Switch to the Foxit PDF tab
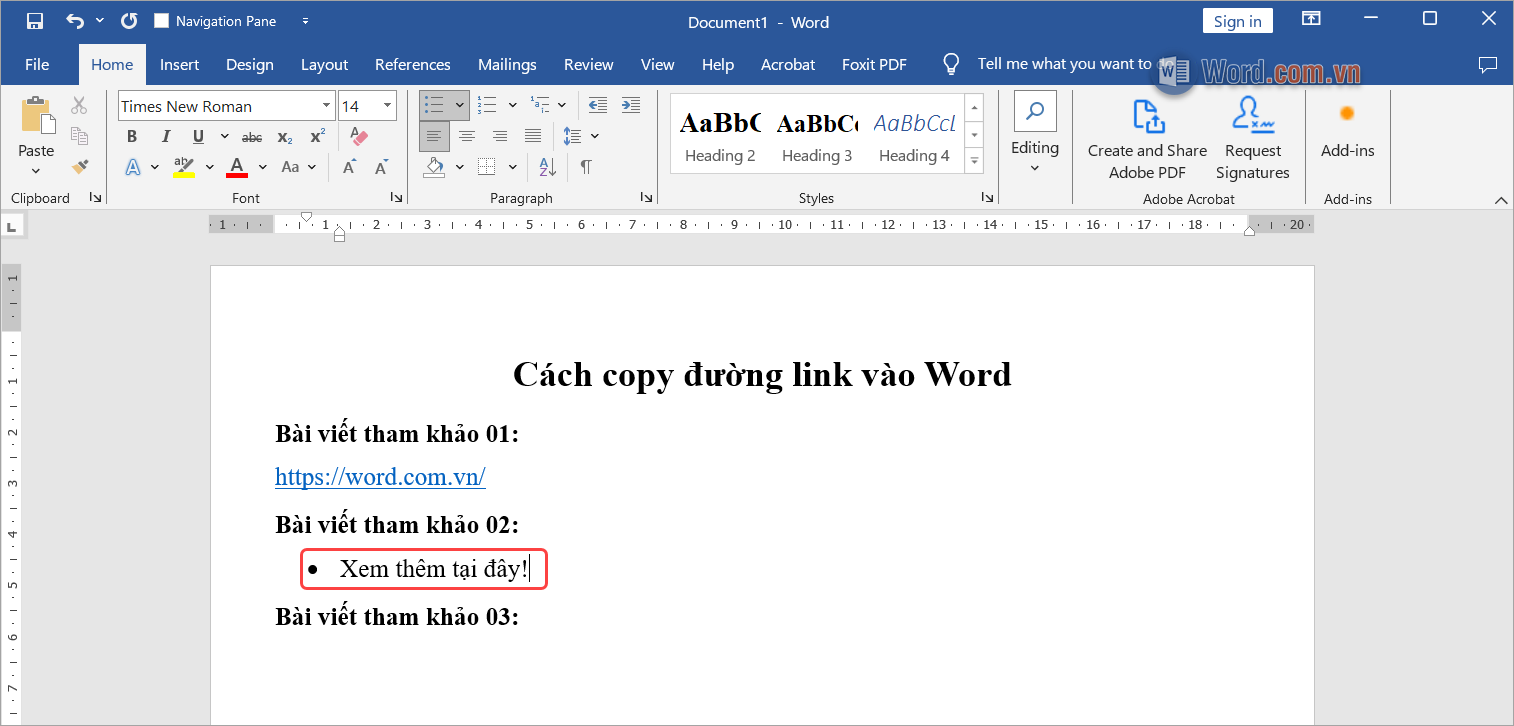The image size is (1514, 726). [874, 64]
